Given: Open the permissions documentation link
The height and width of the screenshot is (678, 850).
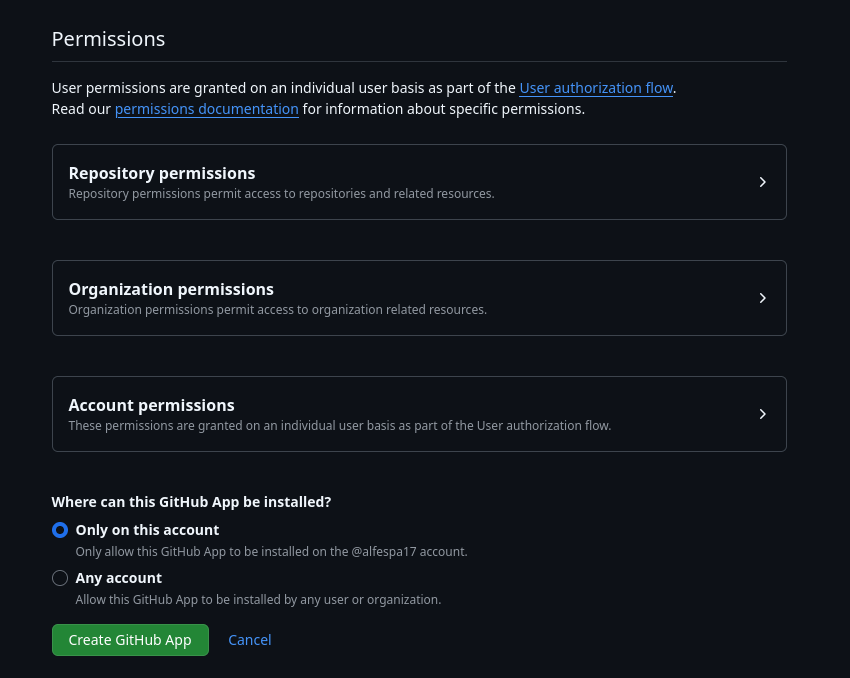Looking at the screenshot, I should pyautogui.click(x=207, y=109).
